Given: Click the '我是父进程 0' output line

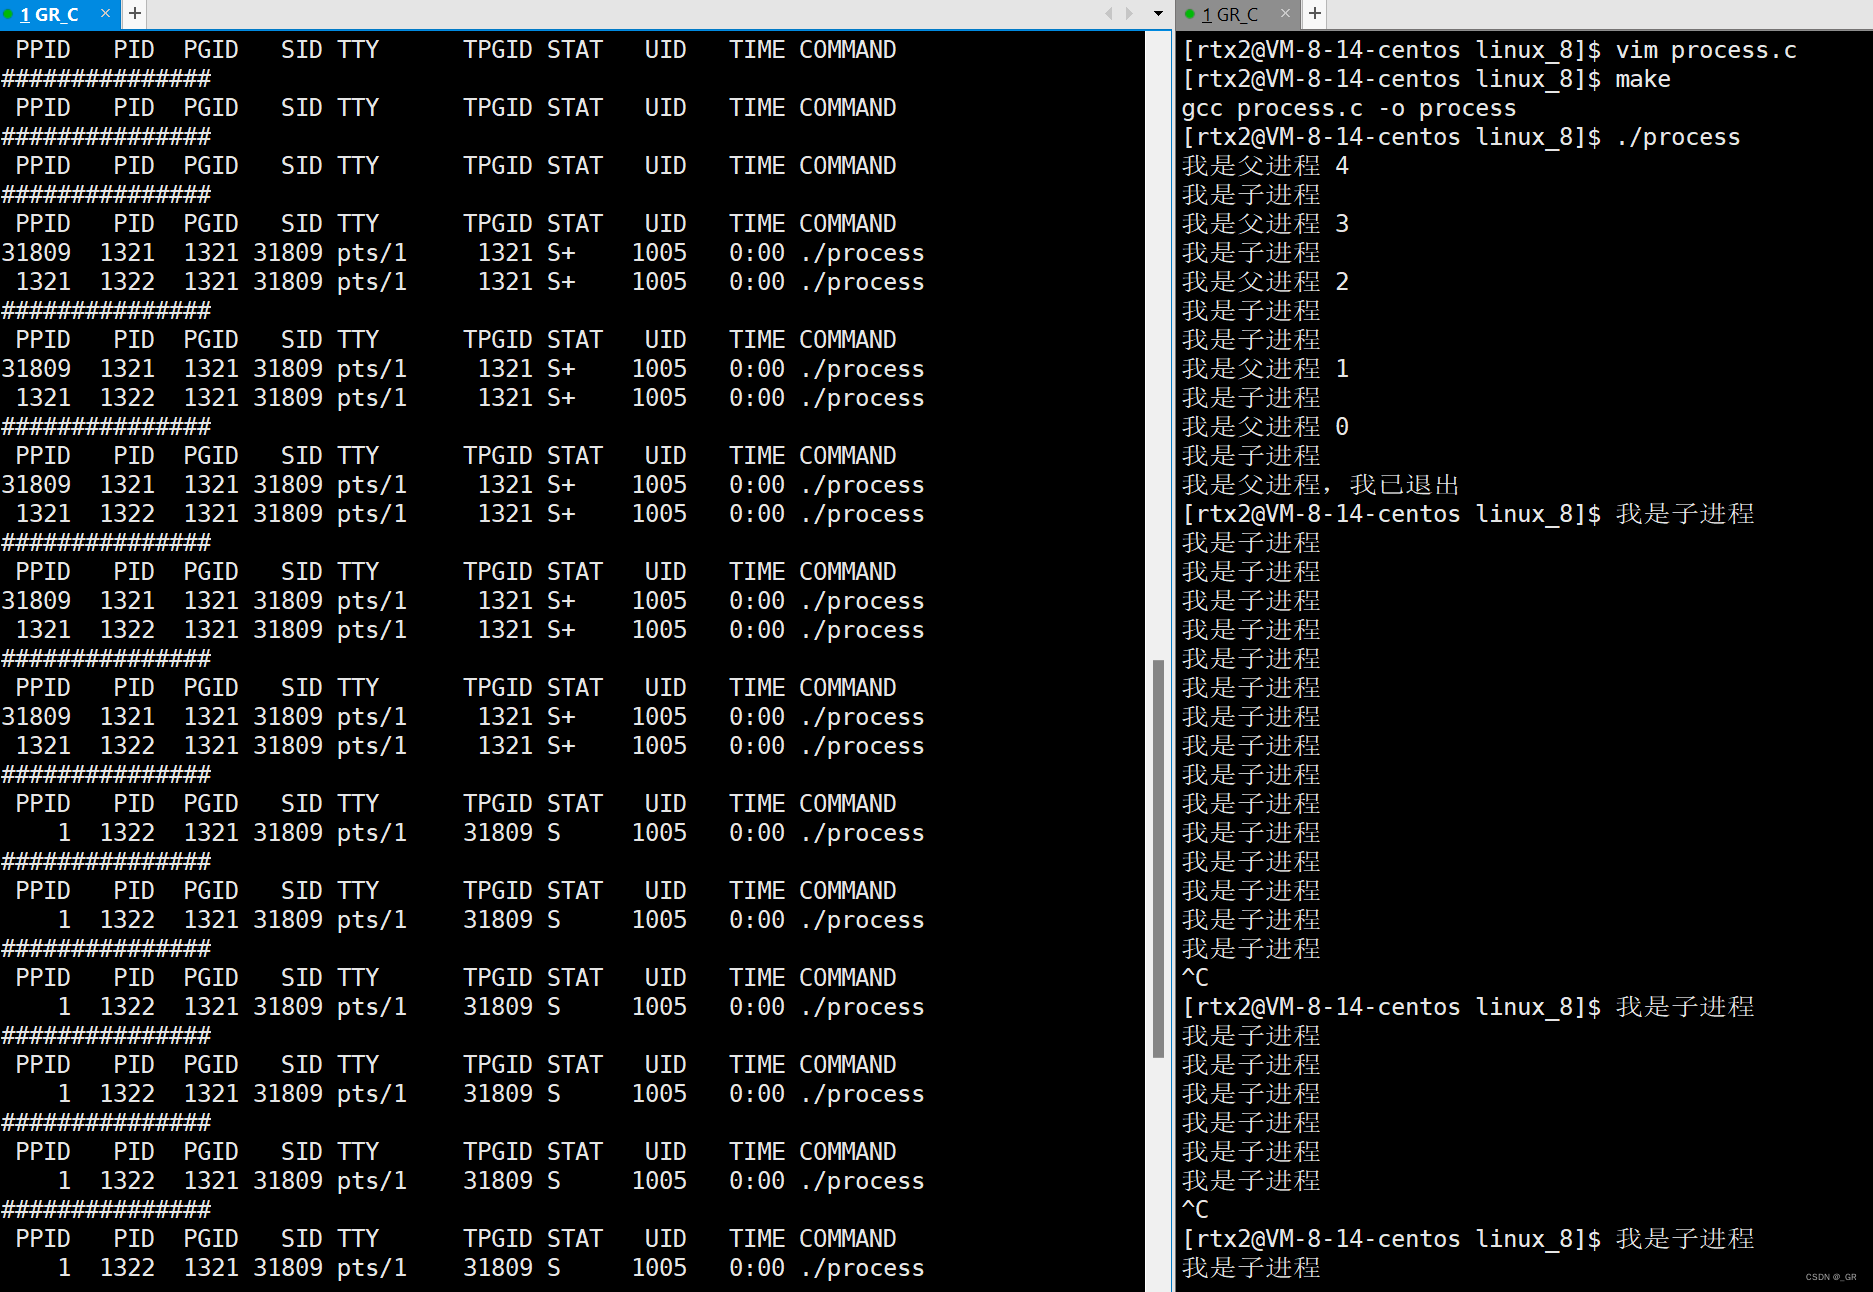Looking at the screenshot, I should click(x=1266, y=427).
